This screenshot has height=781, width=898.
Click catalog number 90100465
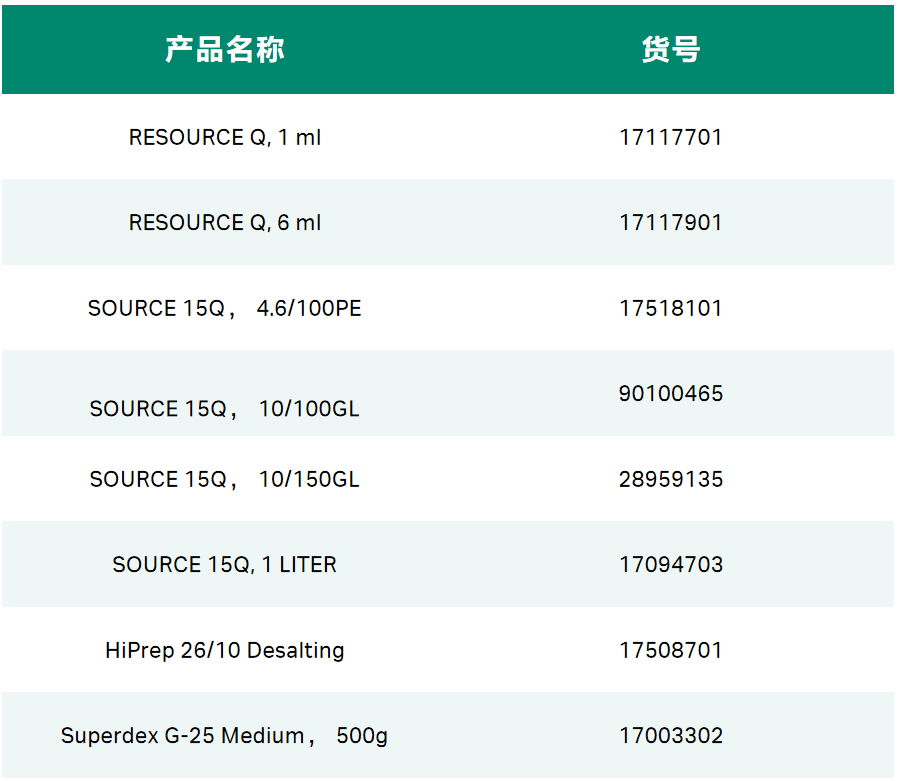coord(669,393)
